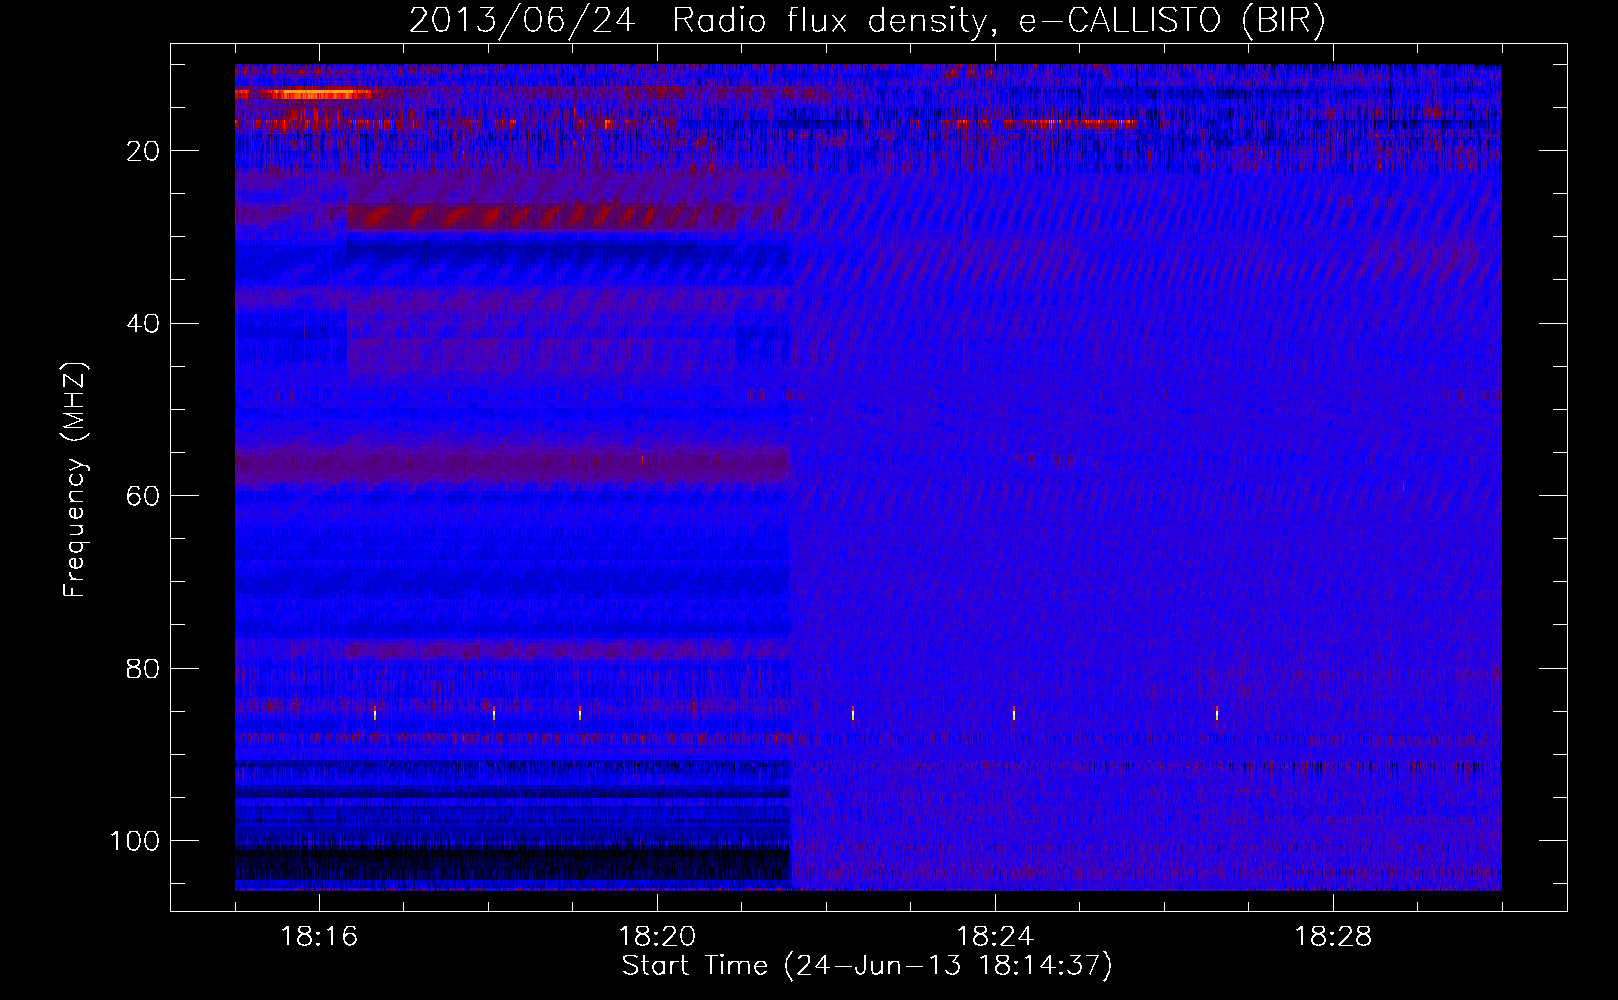The width and height of the screenshot is (1618, 1000).
Task: Click the 'Start Time (24-Jun-13 18:14:37)' label
Action: pyautogui.click(x=867, y=966)
